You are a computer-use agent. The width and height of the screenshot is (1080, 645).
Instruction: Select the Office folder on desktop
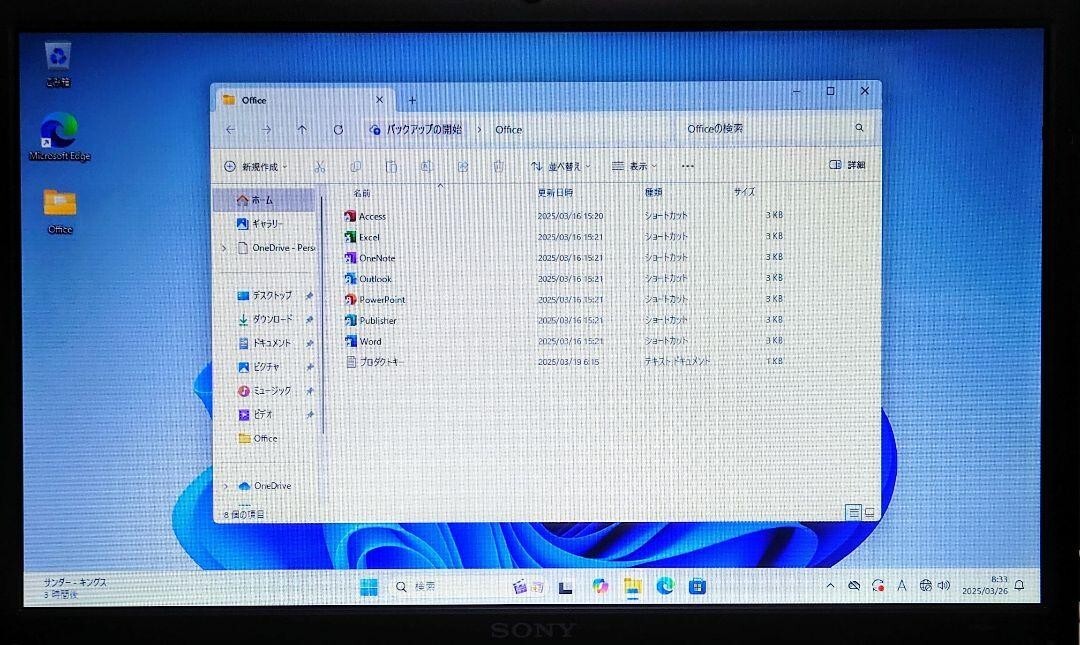[x=60, y=211]
